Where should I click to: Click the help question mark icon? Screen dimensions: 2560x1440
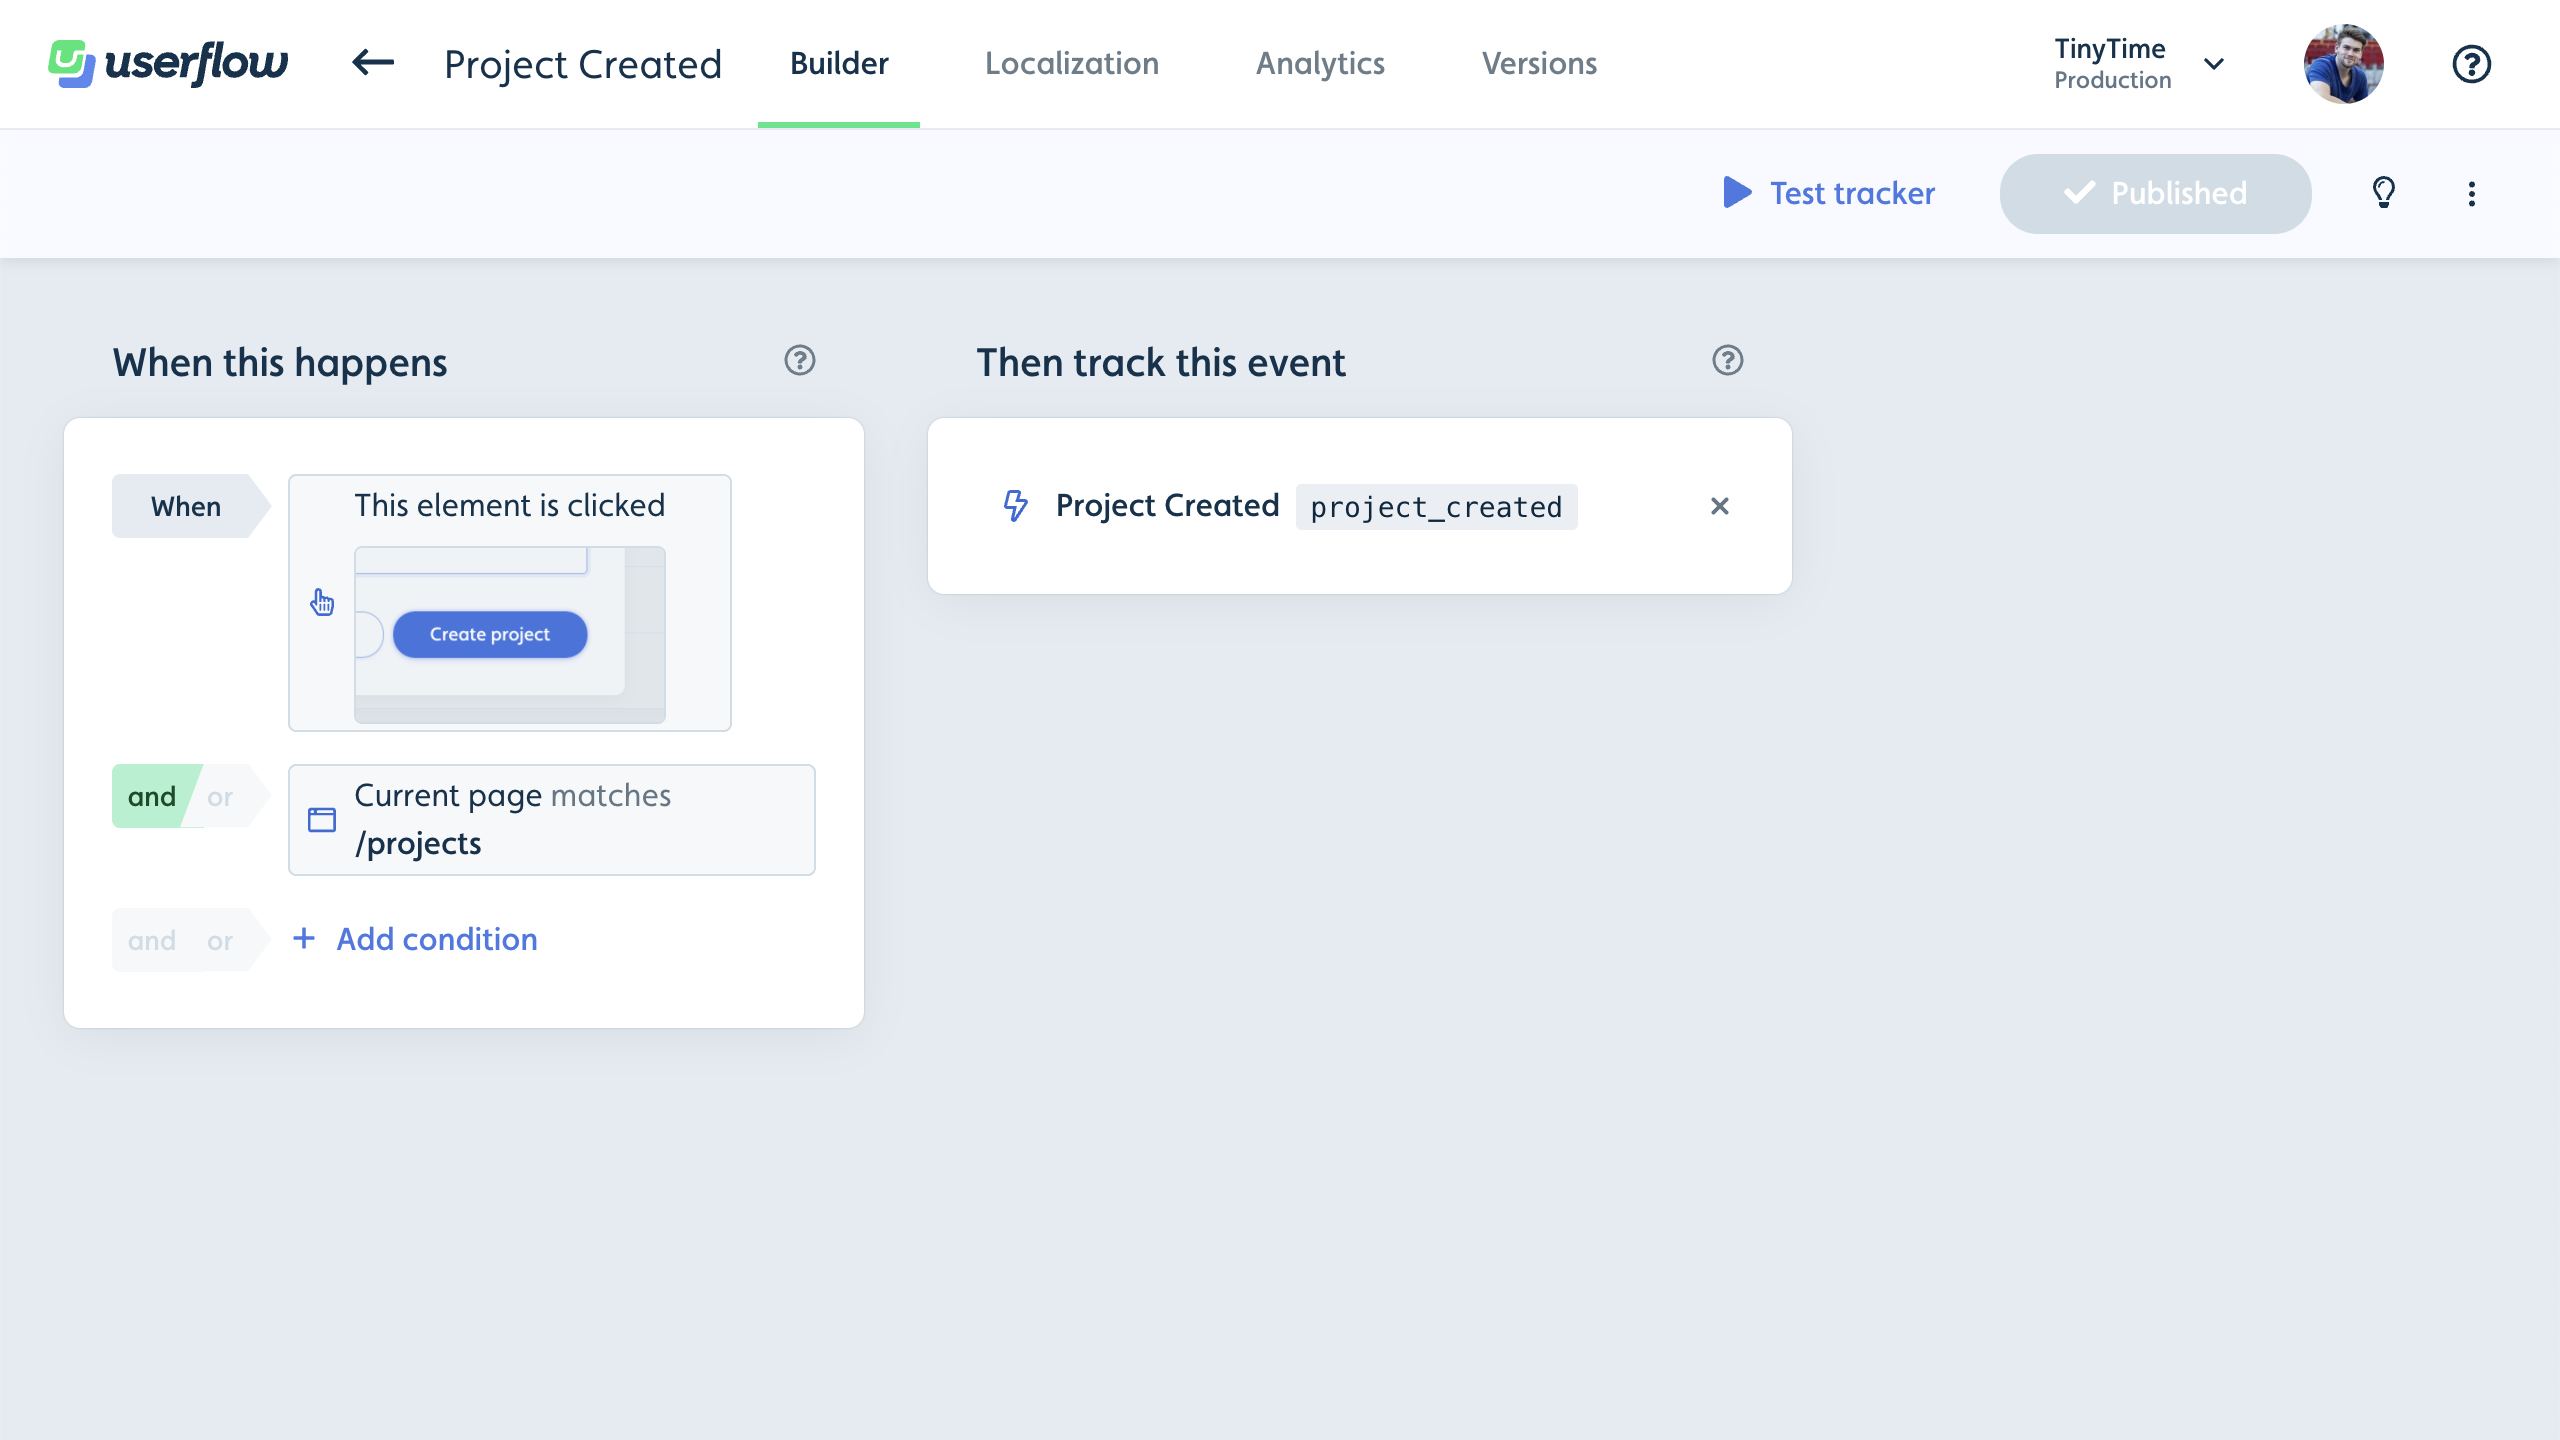2472,63
